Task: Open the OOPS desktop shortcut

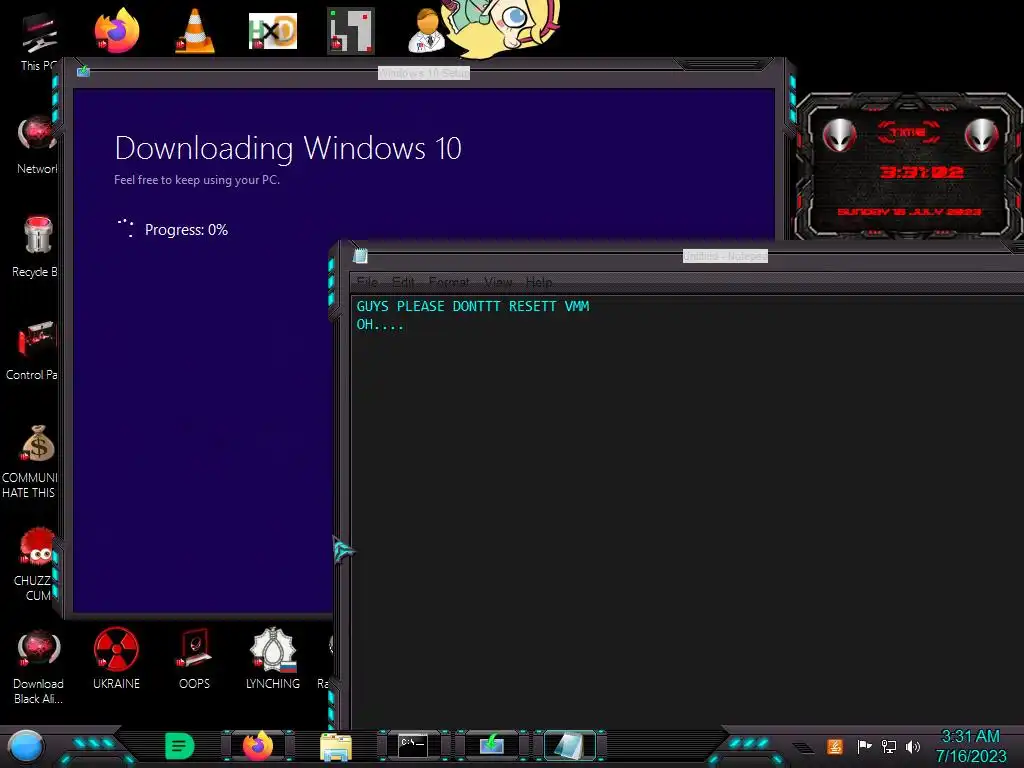Action: (x=194, y=659)
